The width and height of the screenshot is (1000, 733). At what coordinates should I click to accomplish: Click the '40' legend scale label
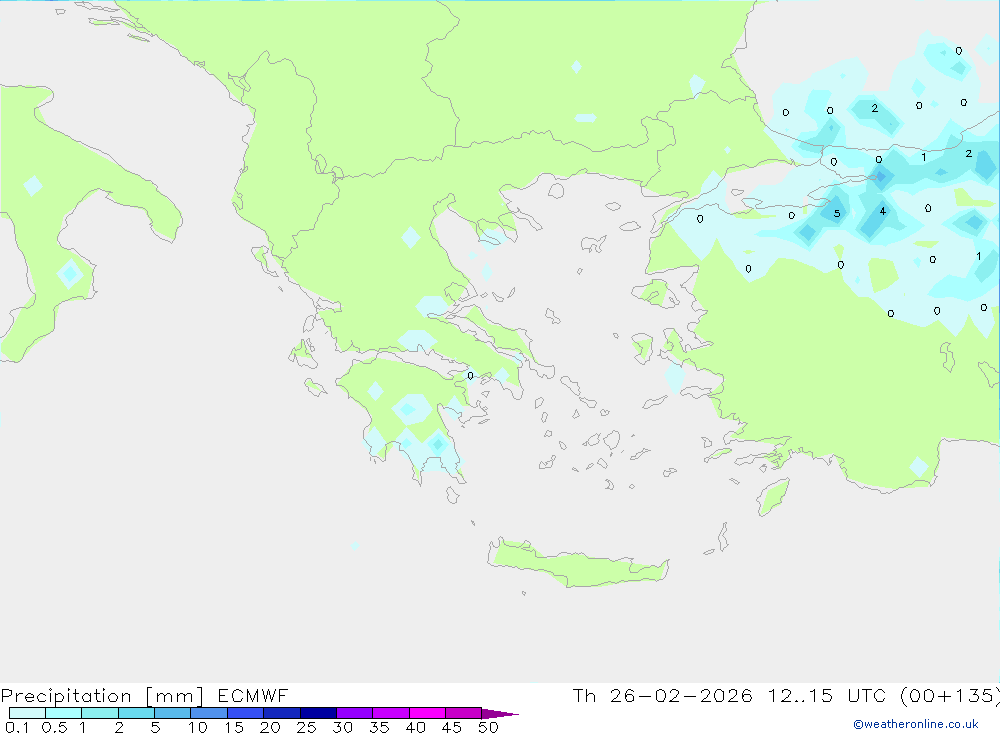415,727
